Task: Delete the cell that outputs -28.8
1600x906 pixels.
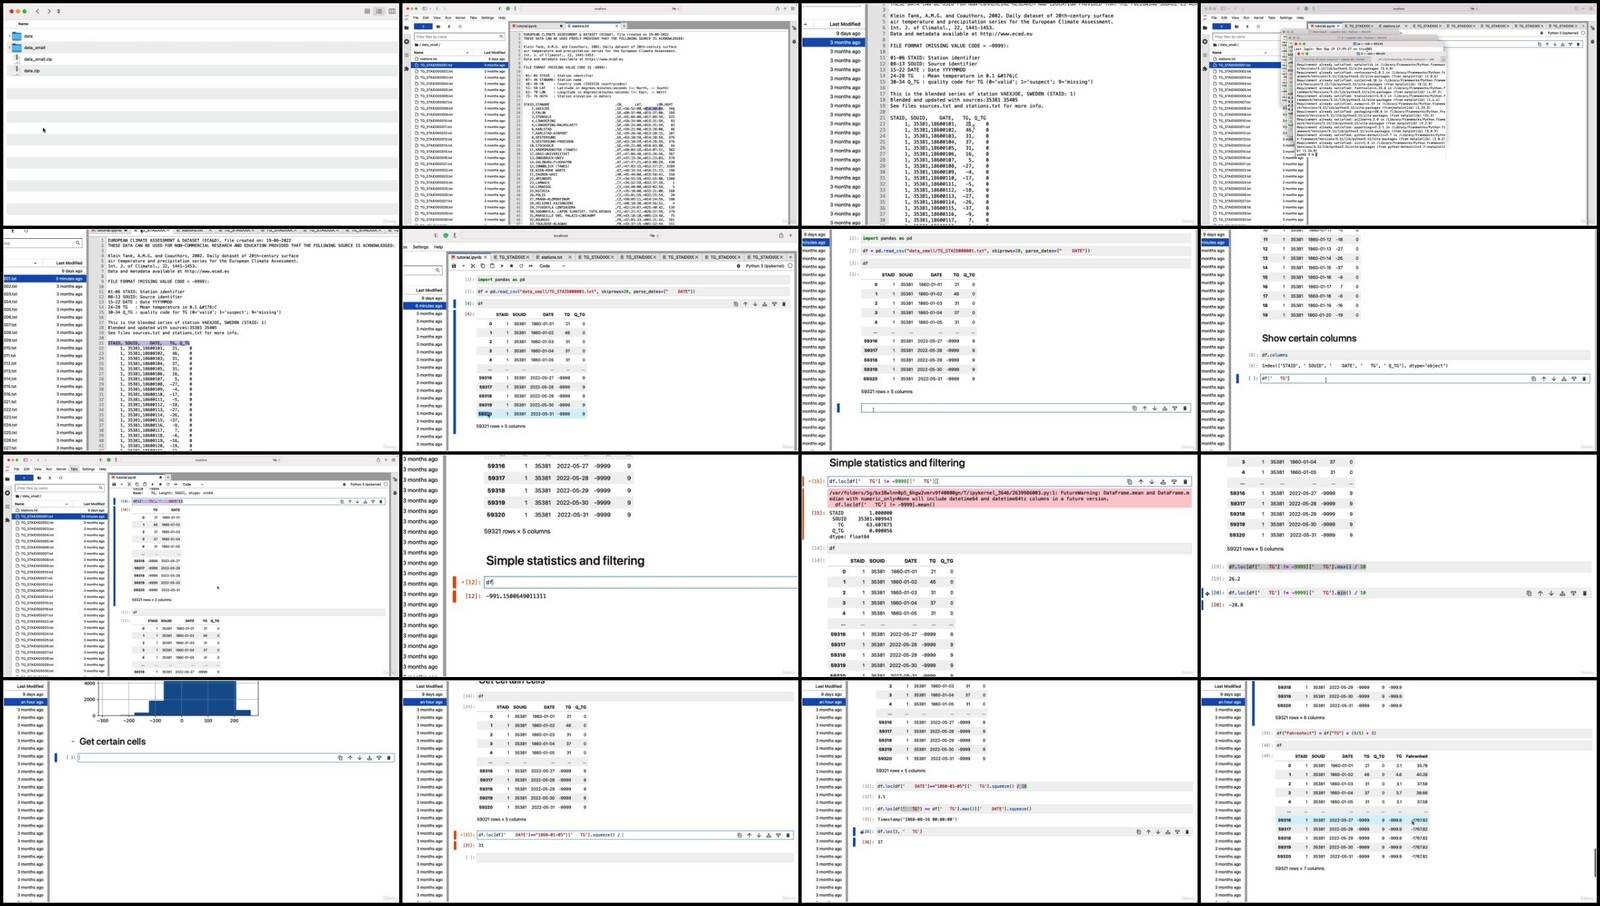Action: pos(1584,593)
